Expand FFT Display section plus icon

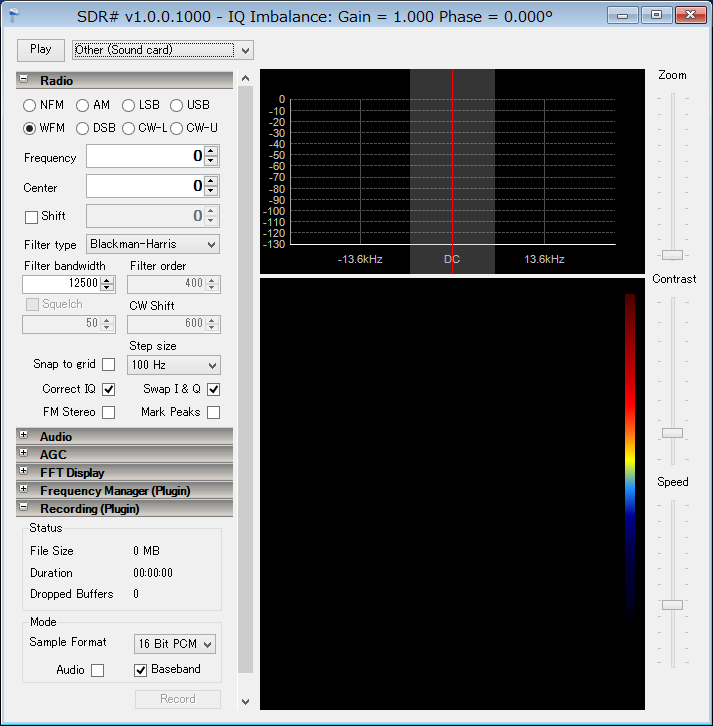point(24,472)
